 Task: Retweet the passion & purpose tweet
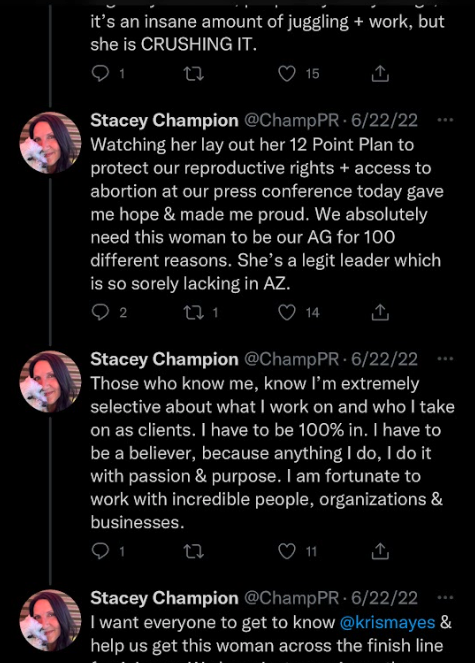194,552
